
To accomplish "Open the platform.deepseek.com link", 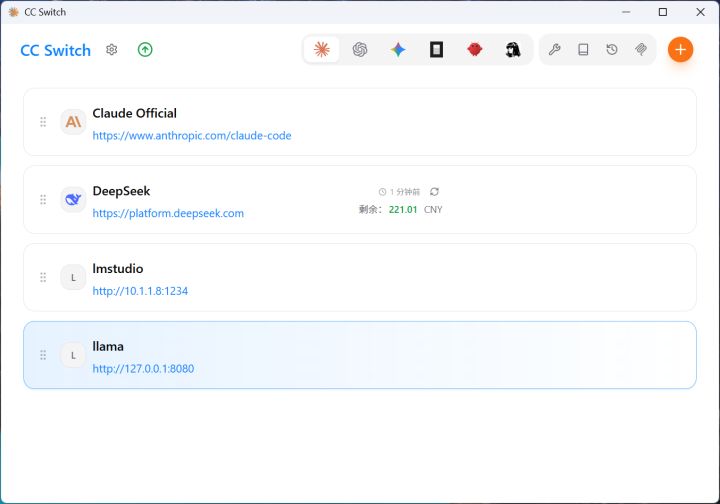I will [x=168, y=213].
